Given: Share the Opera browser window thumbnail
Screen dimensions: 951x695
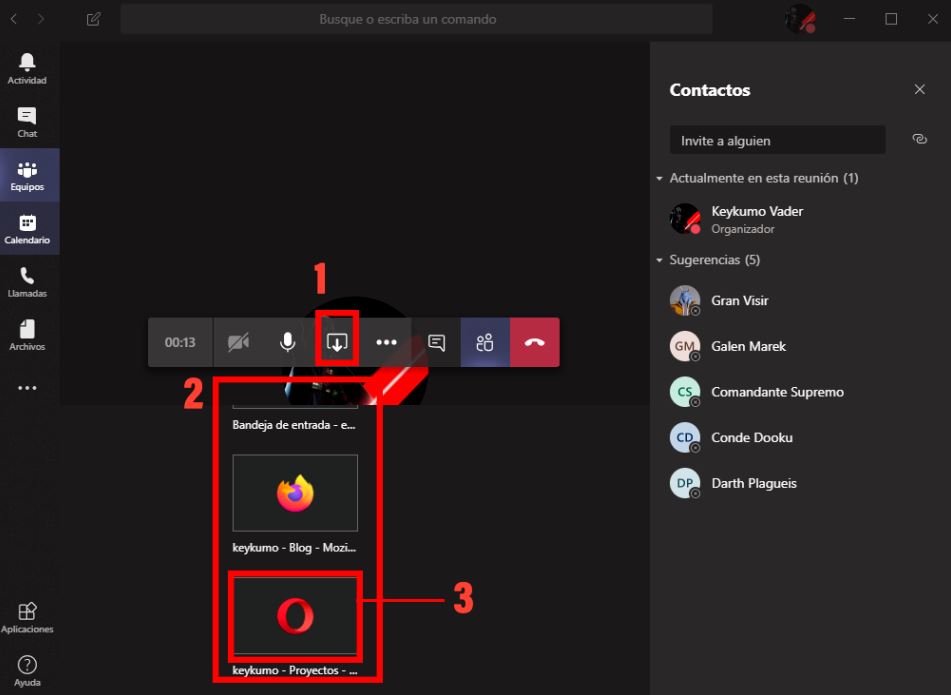Looking at the screenshot, I should click(x=295, y=617).
